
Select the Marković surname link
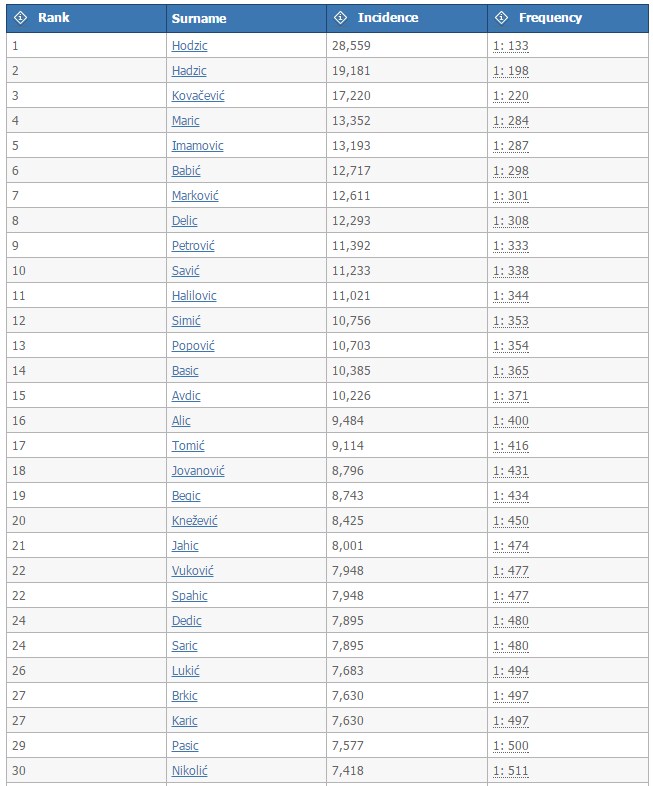[195, 196]
